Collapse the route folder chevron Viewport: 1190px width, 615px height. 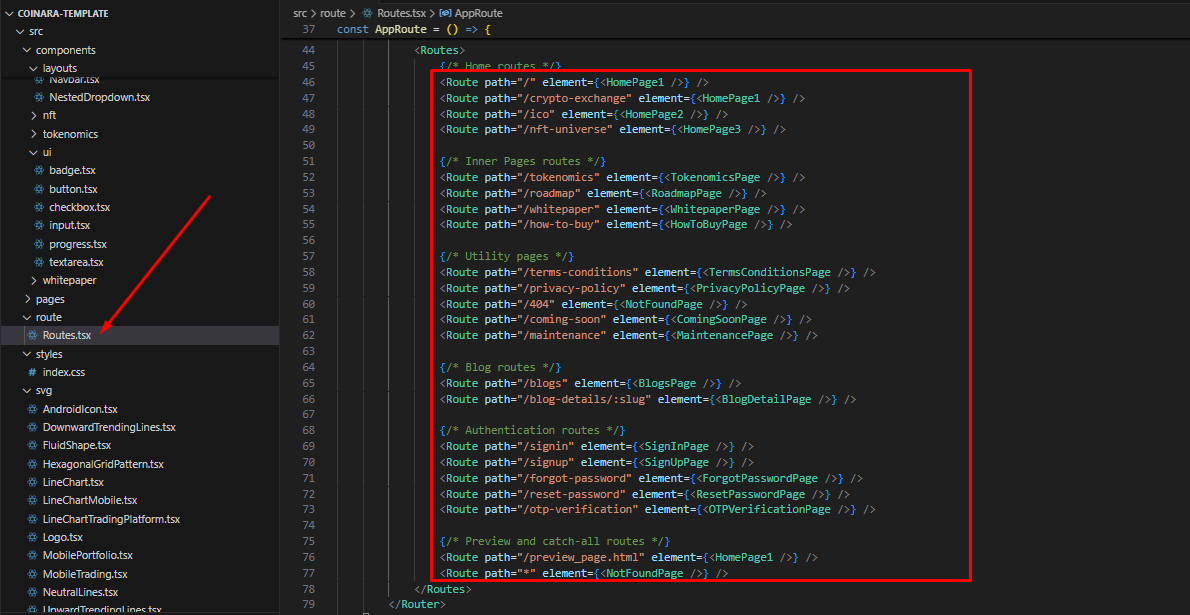[x=28, y=317]
